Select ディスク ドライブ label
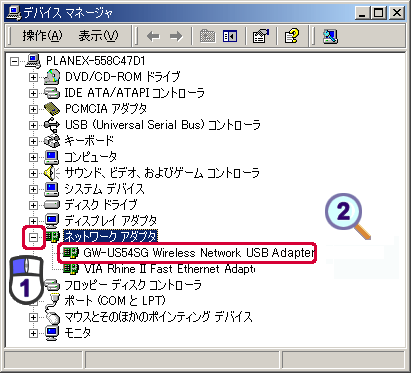 pyautogui.click(x=101, y=205)
